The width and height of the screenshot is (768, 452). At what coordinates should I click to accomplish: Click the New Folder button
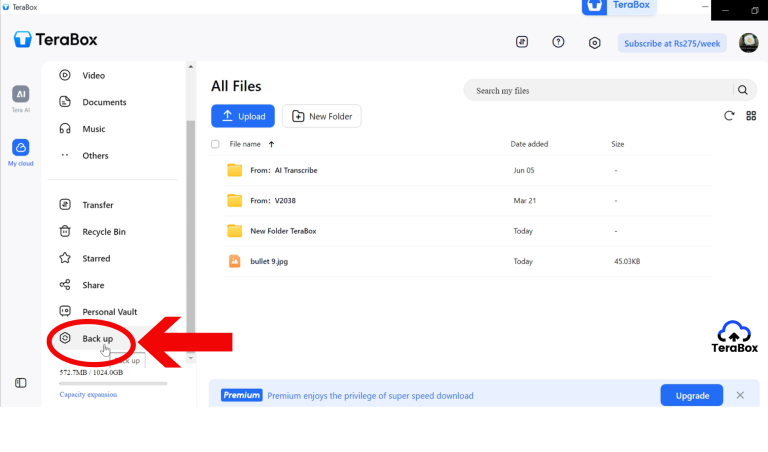(322, 116)
